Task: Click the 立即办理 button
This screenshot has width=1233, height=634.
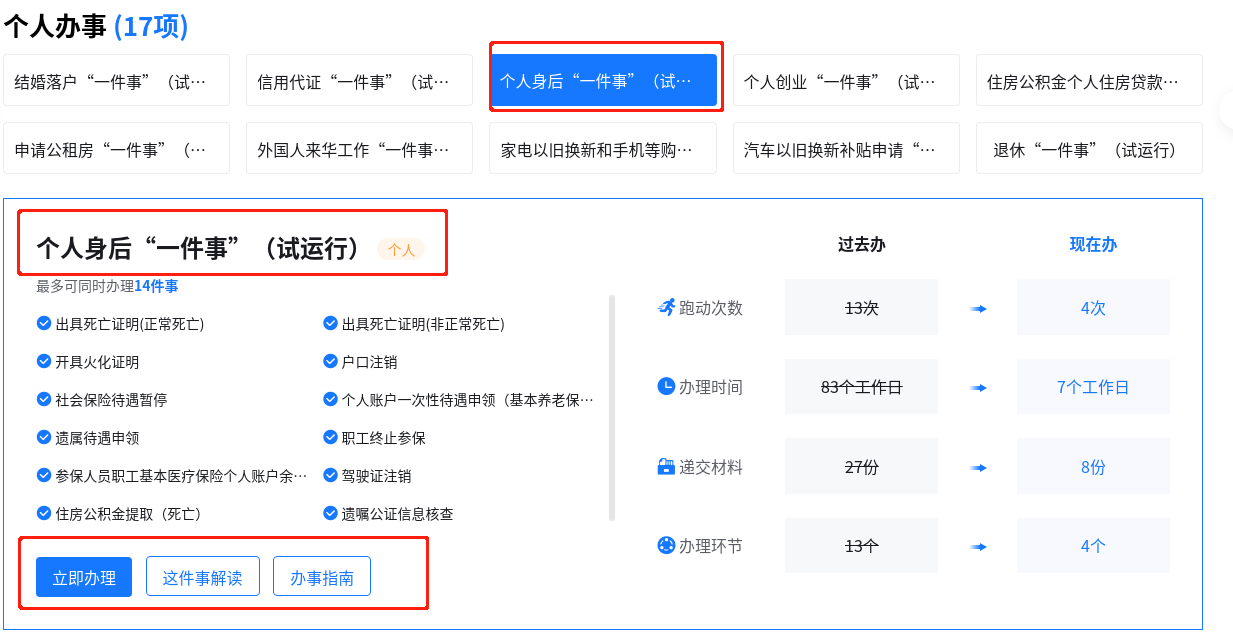Action: click(x=84, y=577)
